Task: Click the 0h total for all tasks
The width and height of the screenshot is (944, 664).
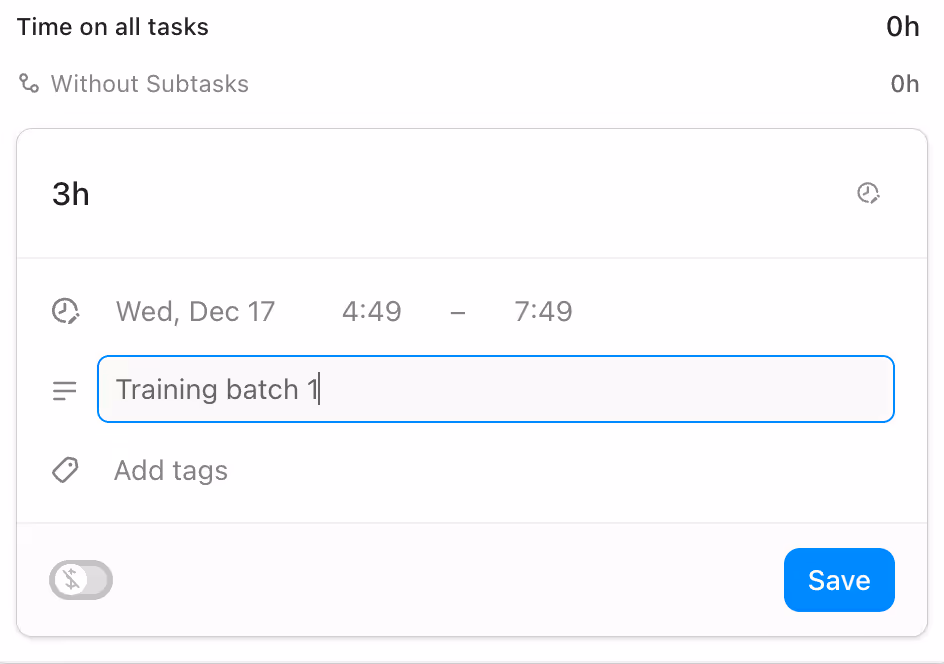Action: (x=902, y=27)
